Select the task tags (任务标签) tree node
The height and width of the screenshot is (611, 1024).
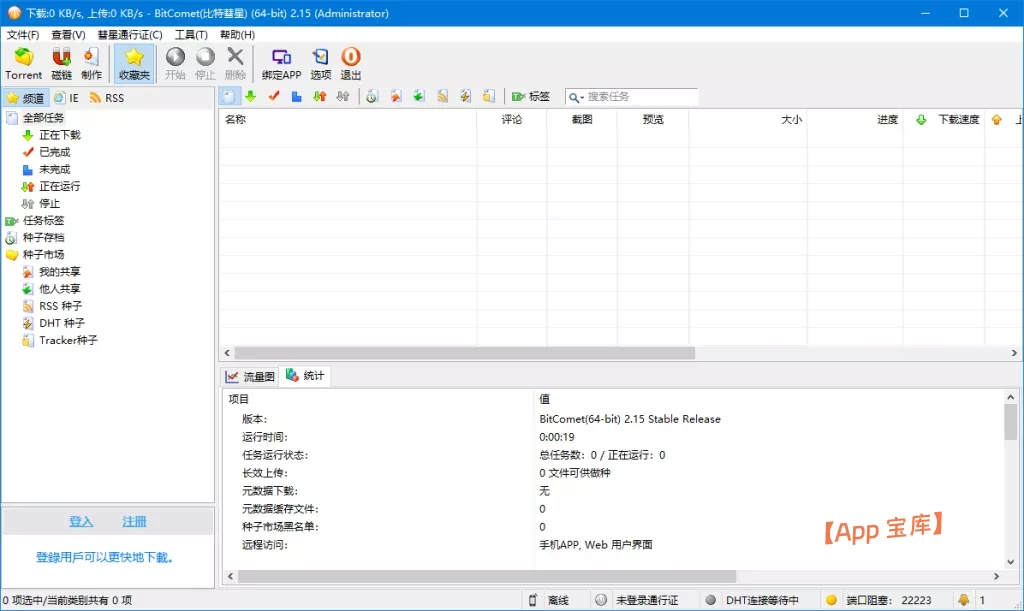(x=43, y=220)
